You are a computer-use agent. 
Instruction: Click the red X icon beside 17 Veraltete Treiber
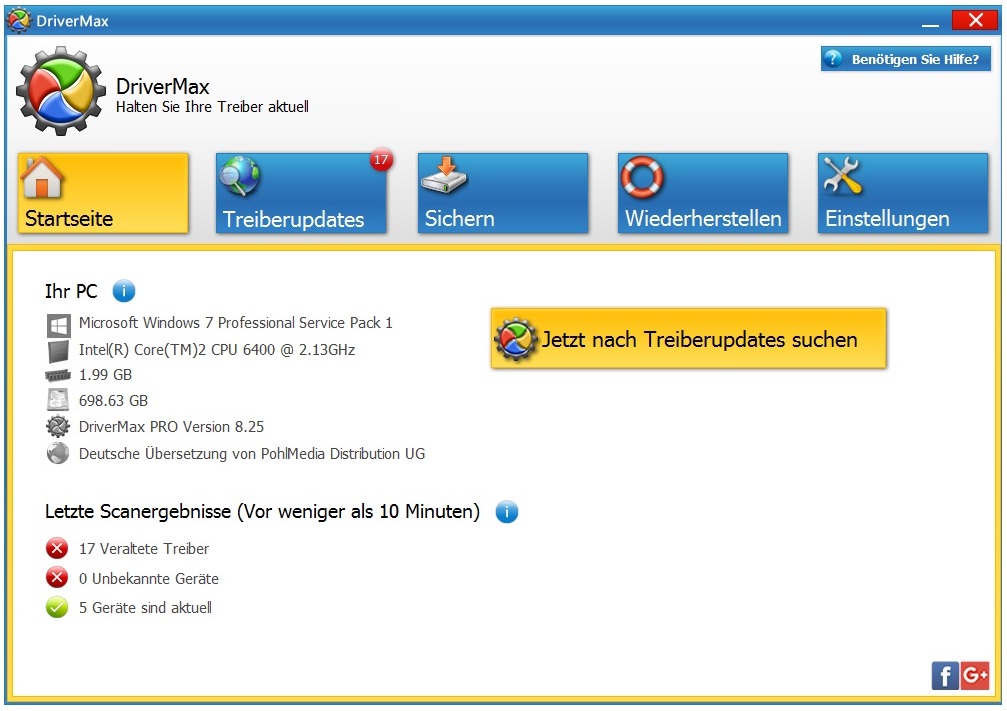57,549
